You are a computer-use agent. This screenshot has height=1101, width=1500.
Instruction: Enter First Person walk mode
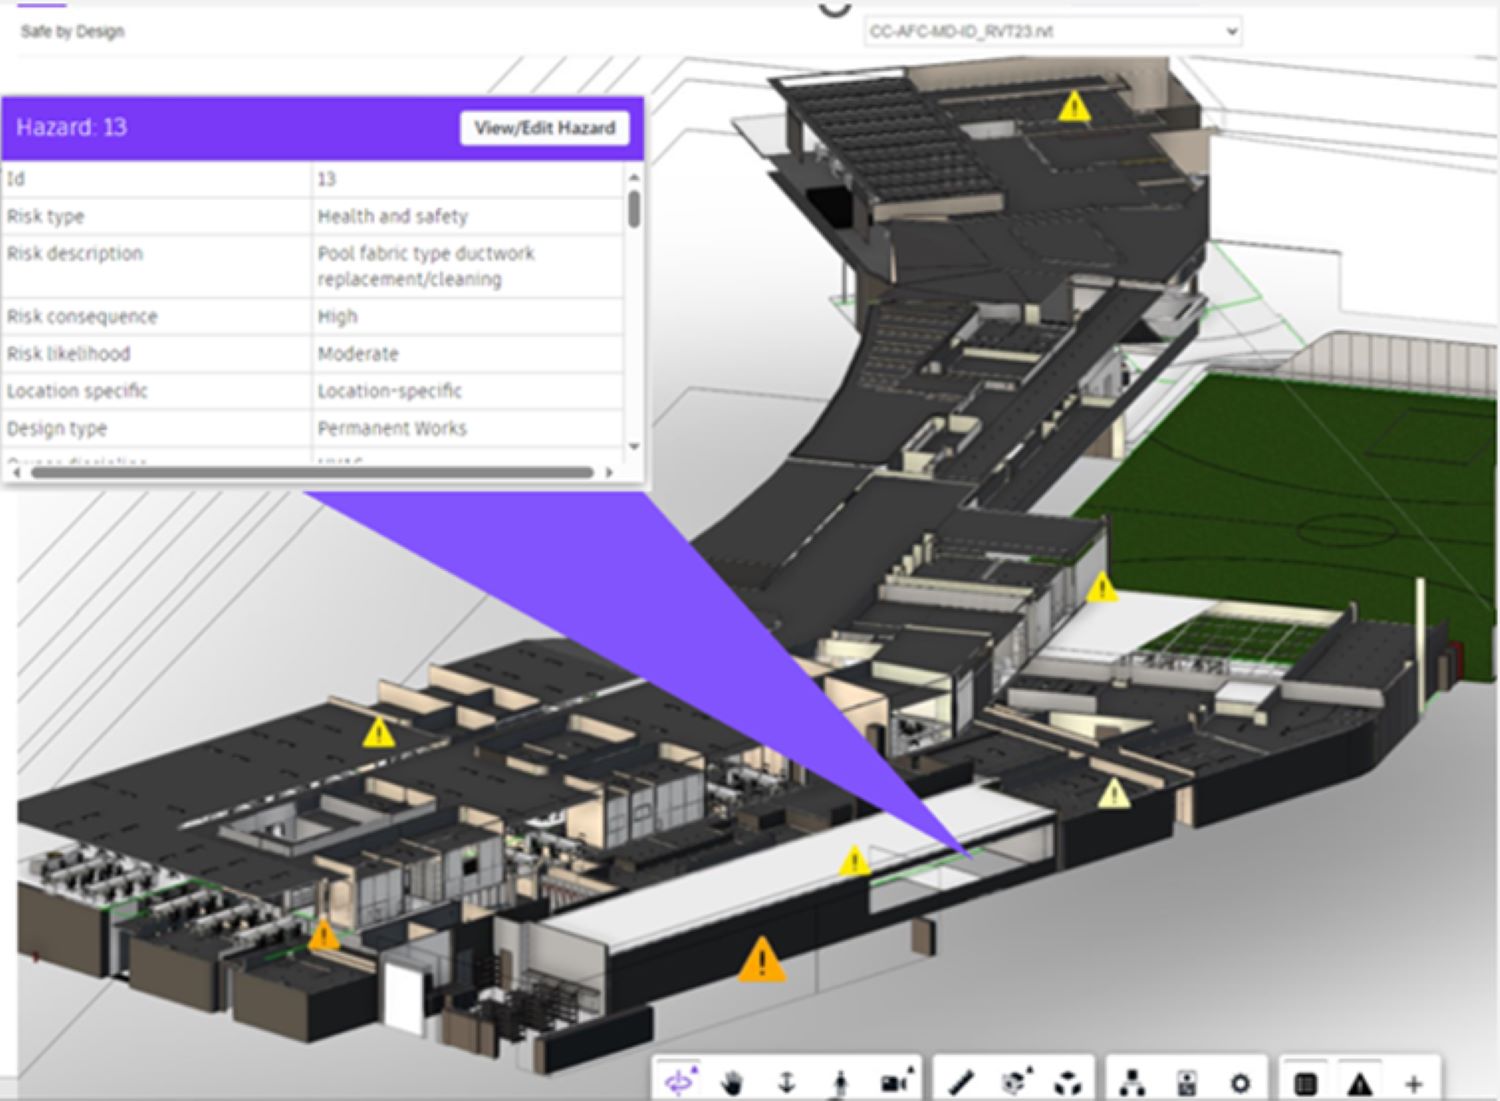840,1080
